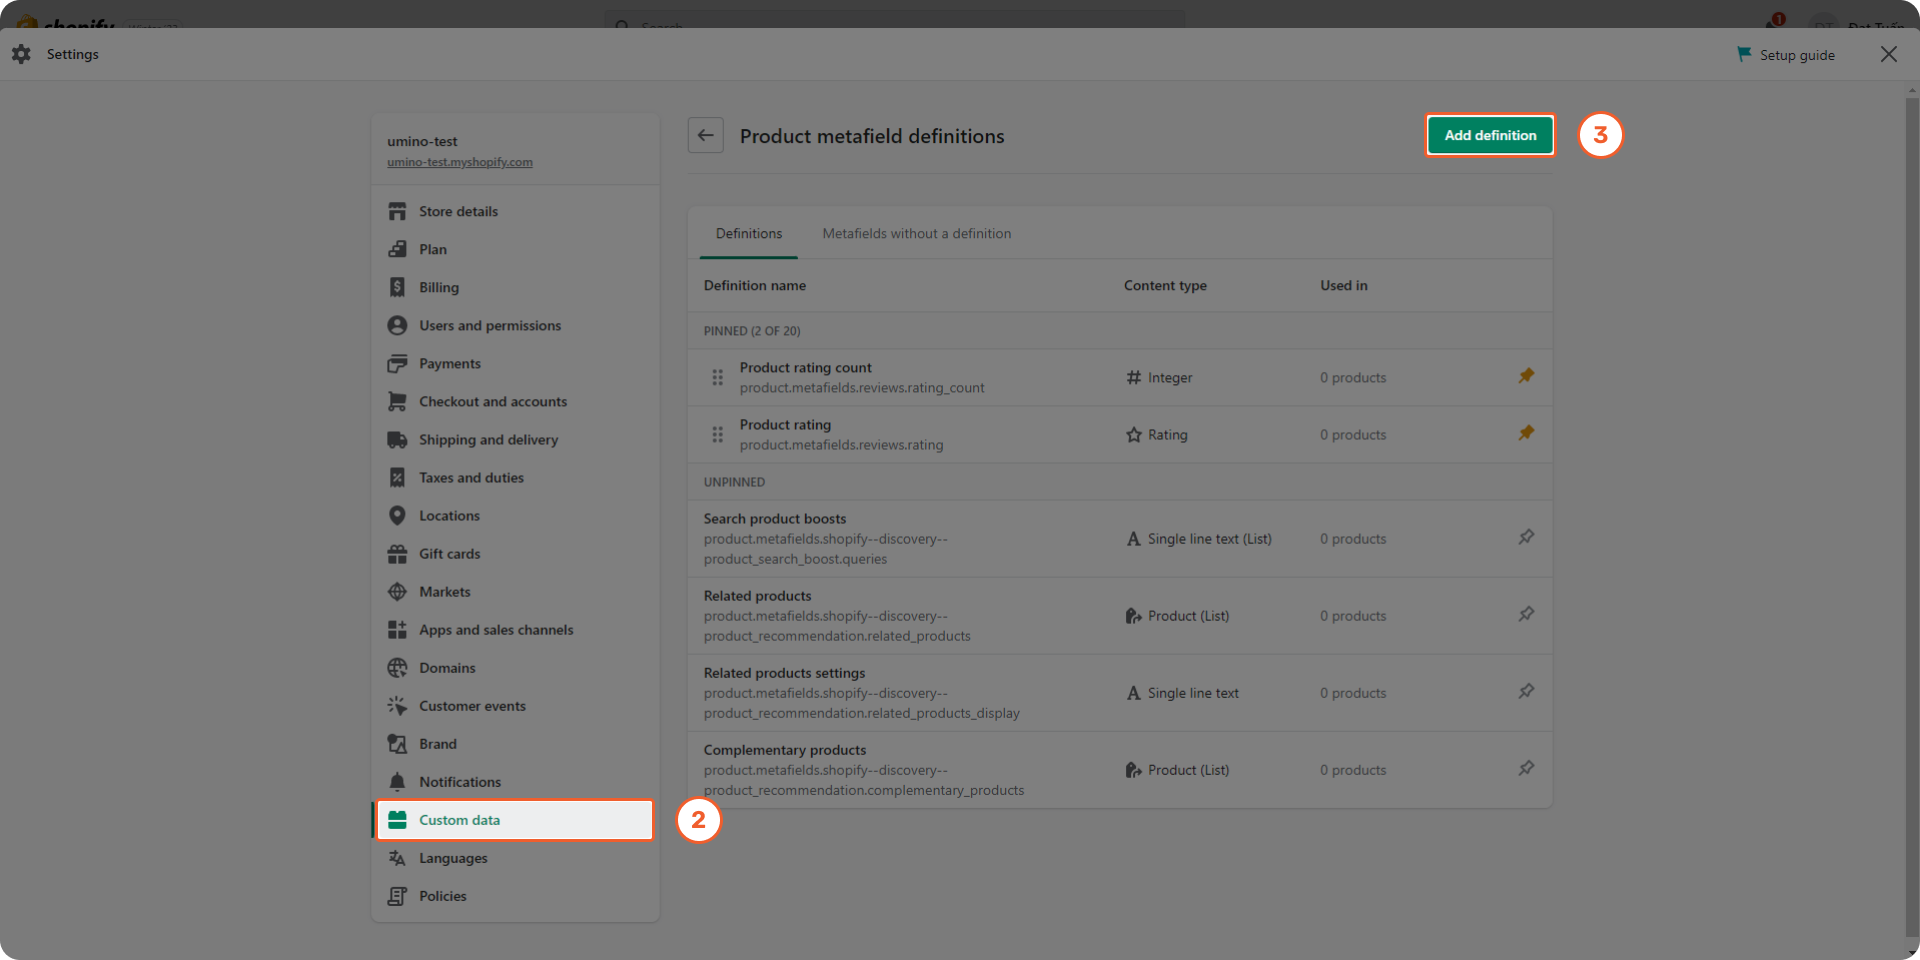Viewport: 1920px width, 960px height.
Task: Unpin the Product rating definition
Action: pos(1526,433)
